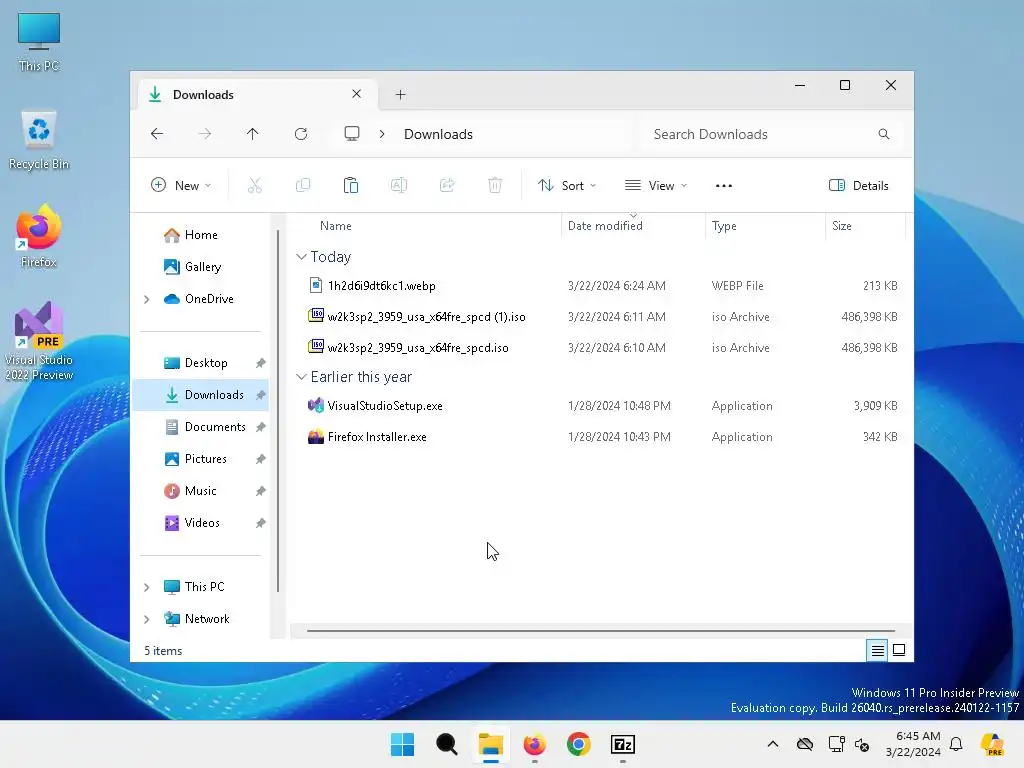Expand the OneDrive tree node
The height and width of the screenshot is (768, 1024).
[x=147, y=299]
